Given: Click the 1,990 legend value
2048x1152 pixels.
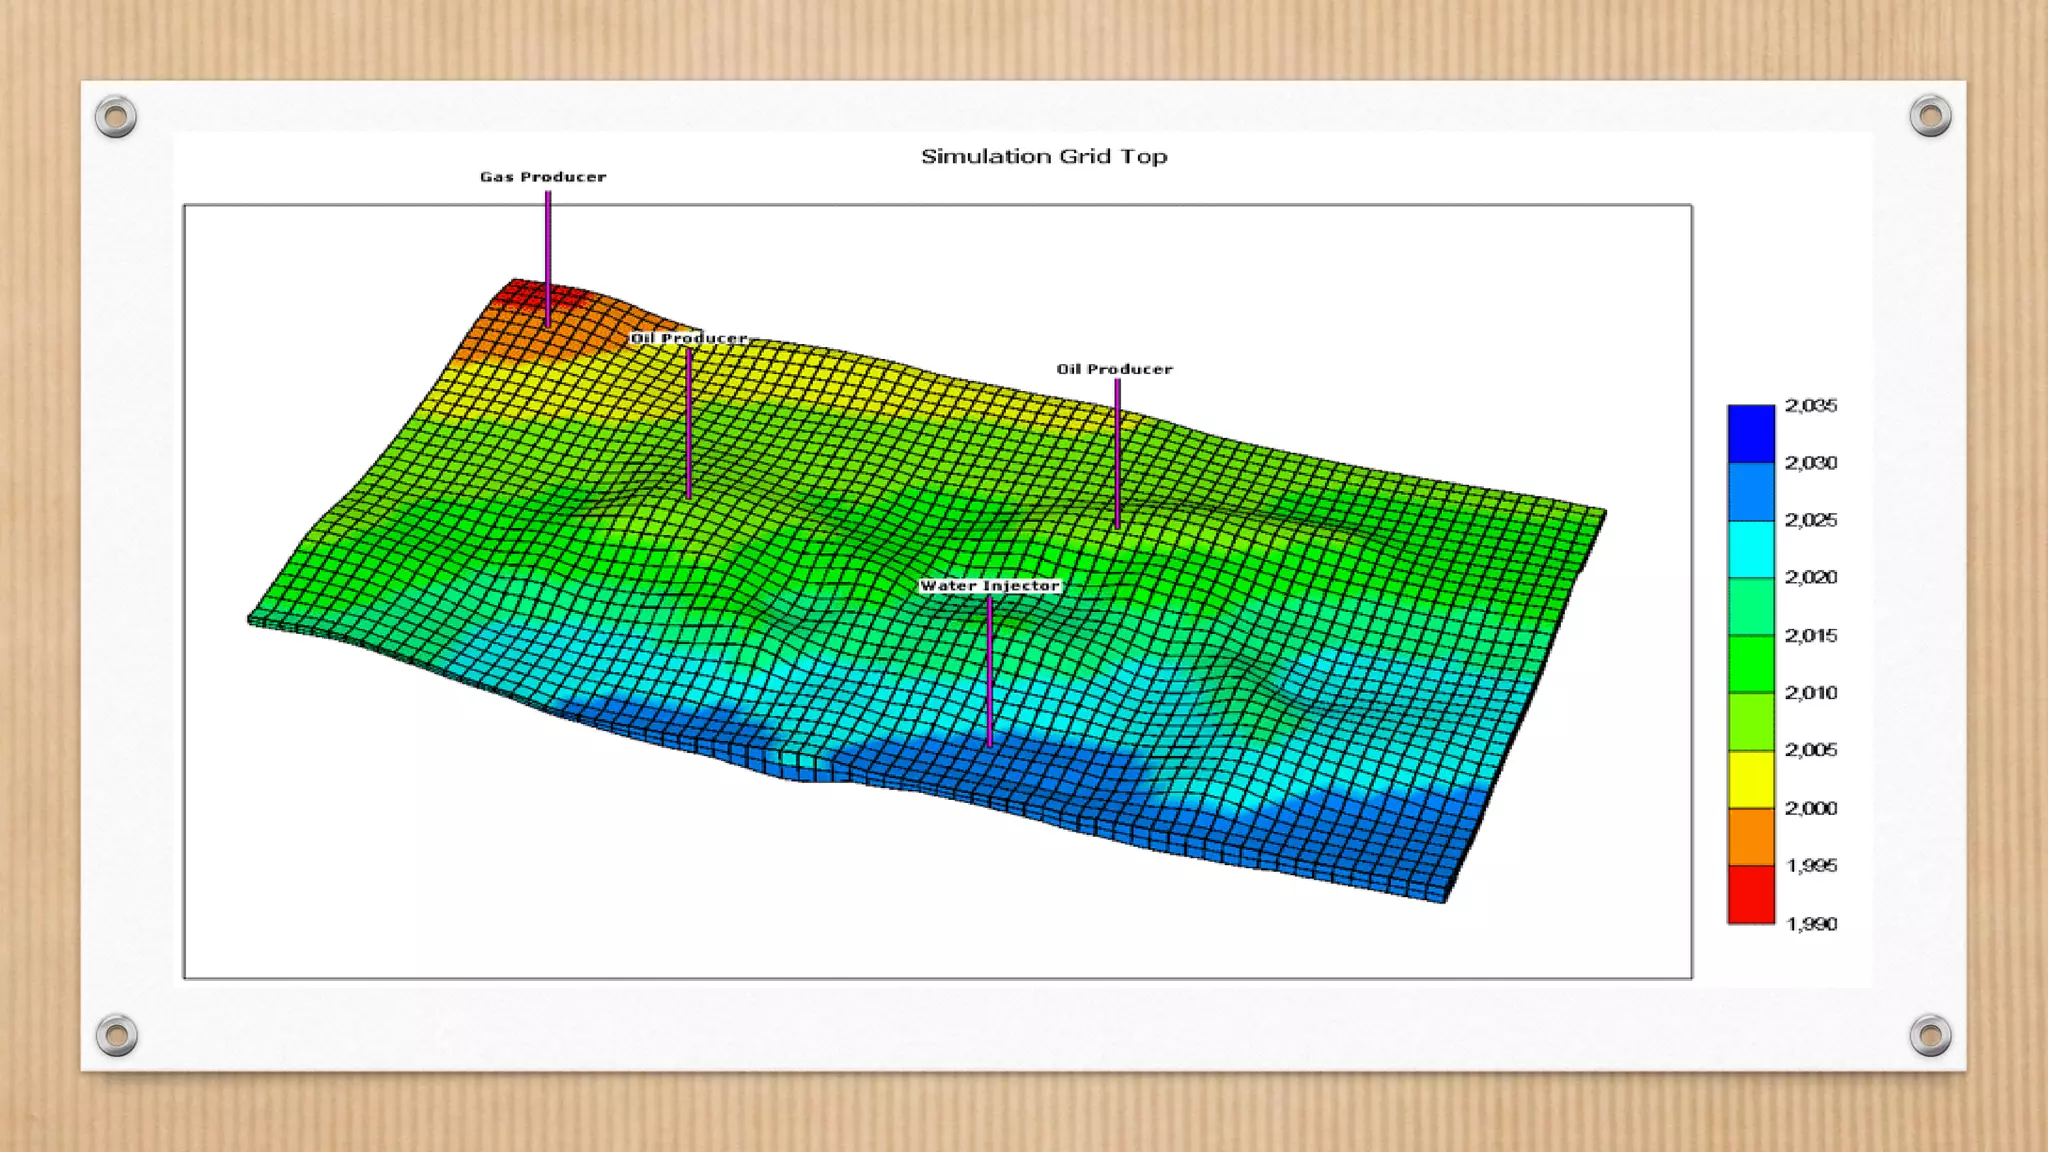Looking at the screenshot, I should pos(1811,924).
